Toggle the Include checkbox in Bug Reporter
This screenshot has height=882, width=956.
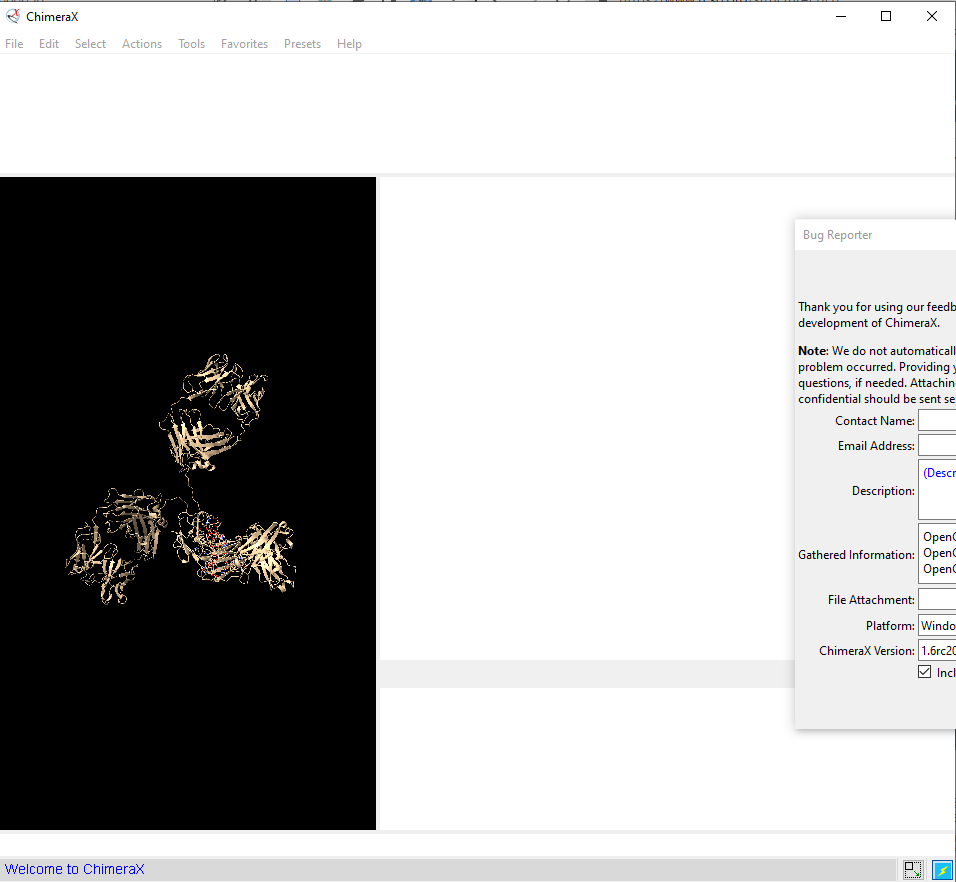tap(925, 672)
